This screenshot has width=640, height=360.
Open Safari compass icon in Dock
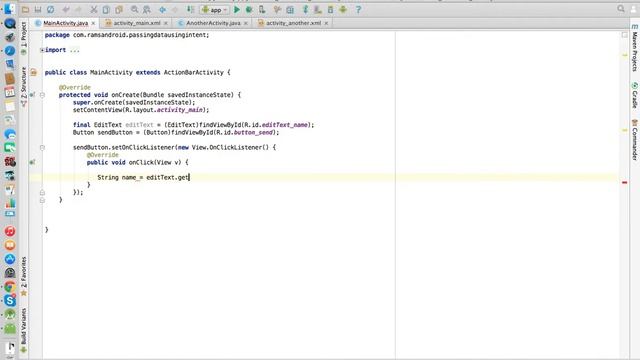coord(10,51)
